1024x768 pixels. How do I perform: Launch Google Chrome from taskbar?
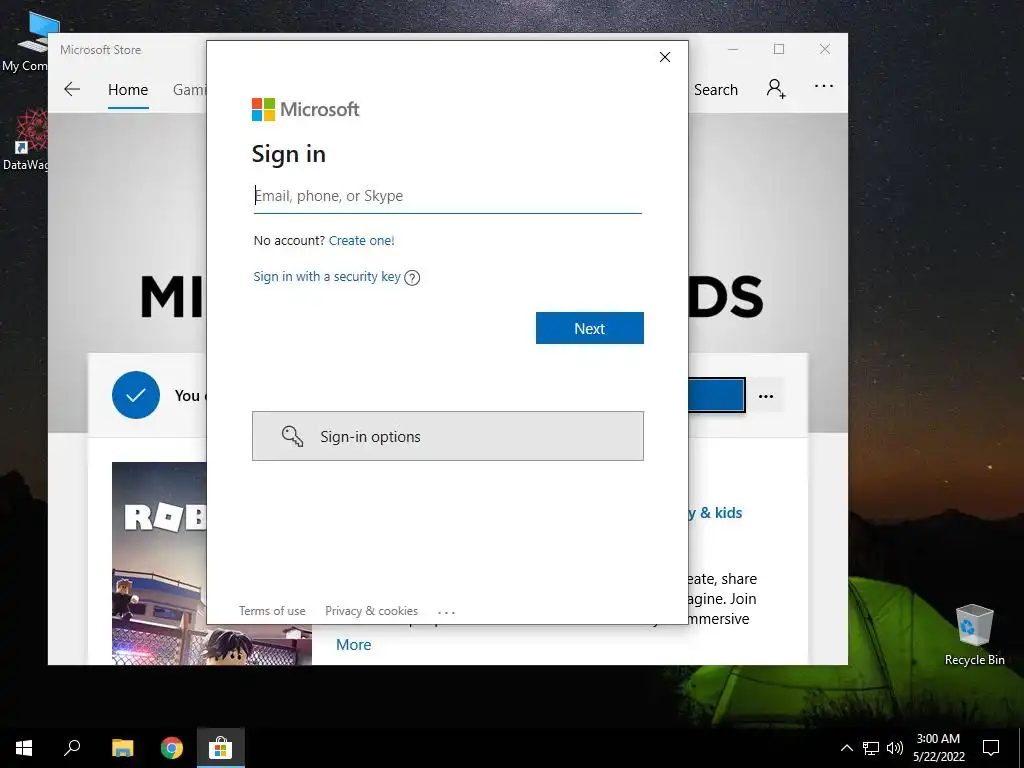[172, 748]
